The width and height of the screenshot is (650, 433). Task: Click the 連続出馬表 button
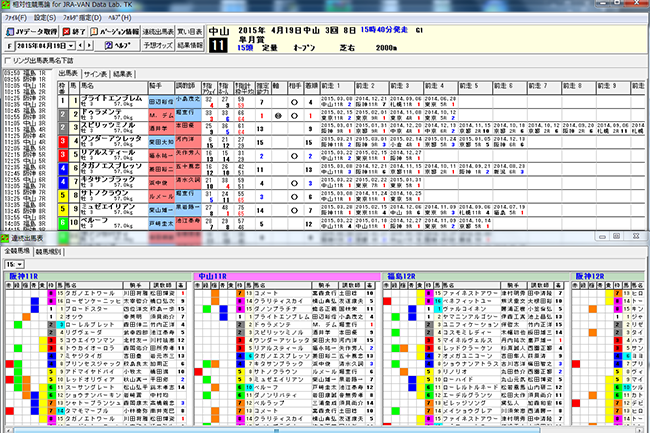tap(158, 31)
